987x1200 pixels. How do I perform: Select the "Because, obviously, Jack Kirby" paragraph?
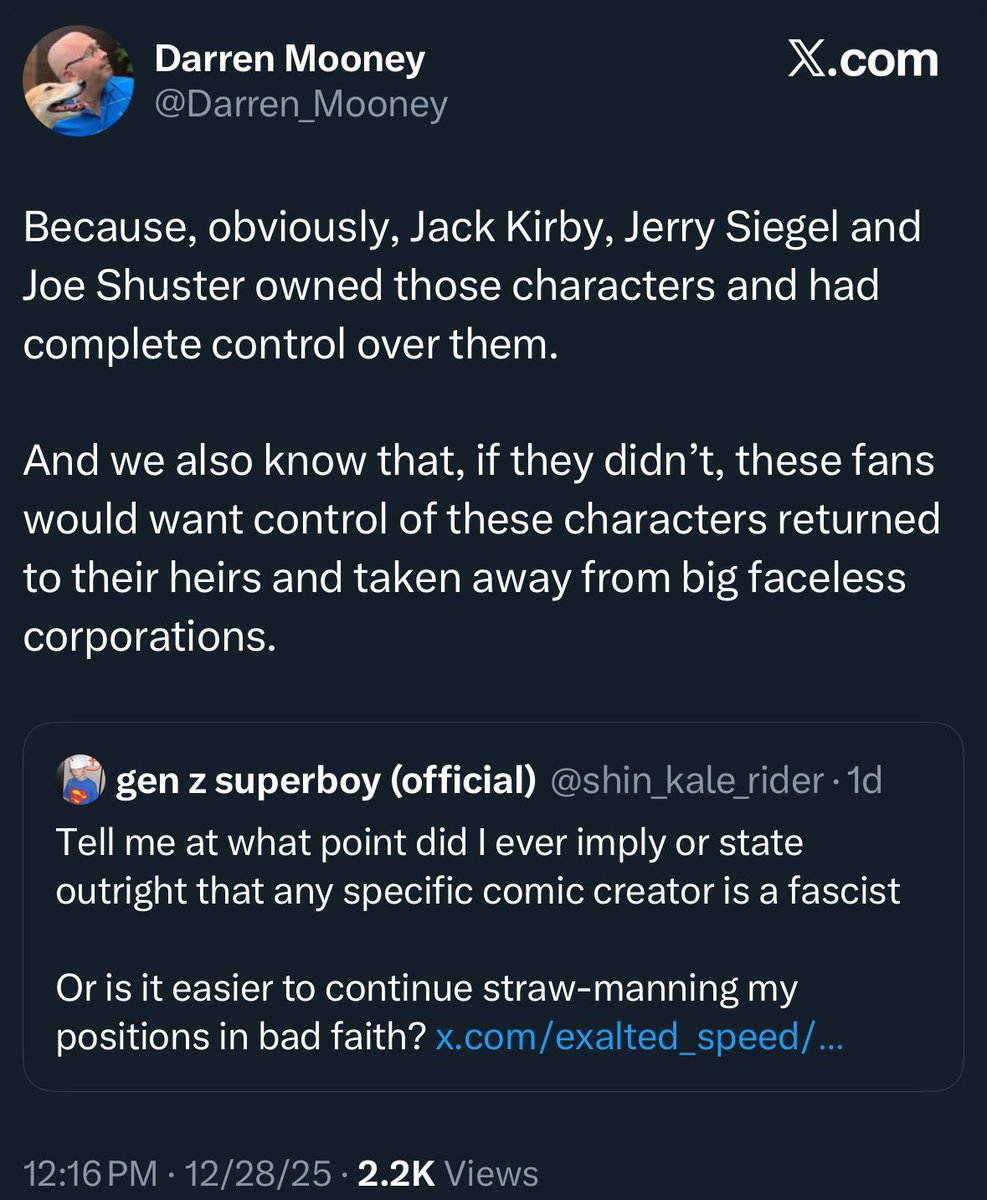(472, 286)
